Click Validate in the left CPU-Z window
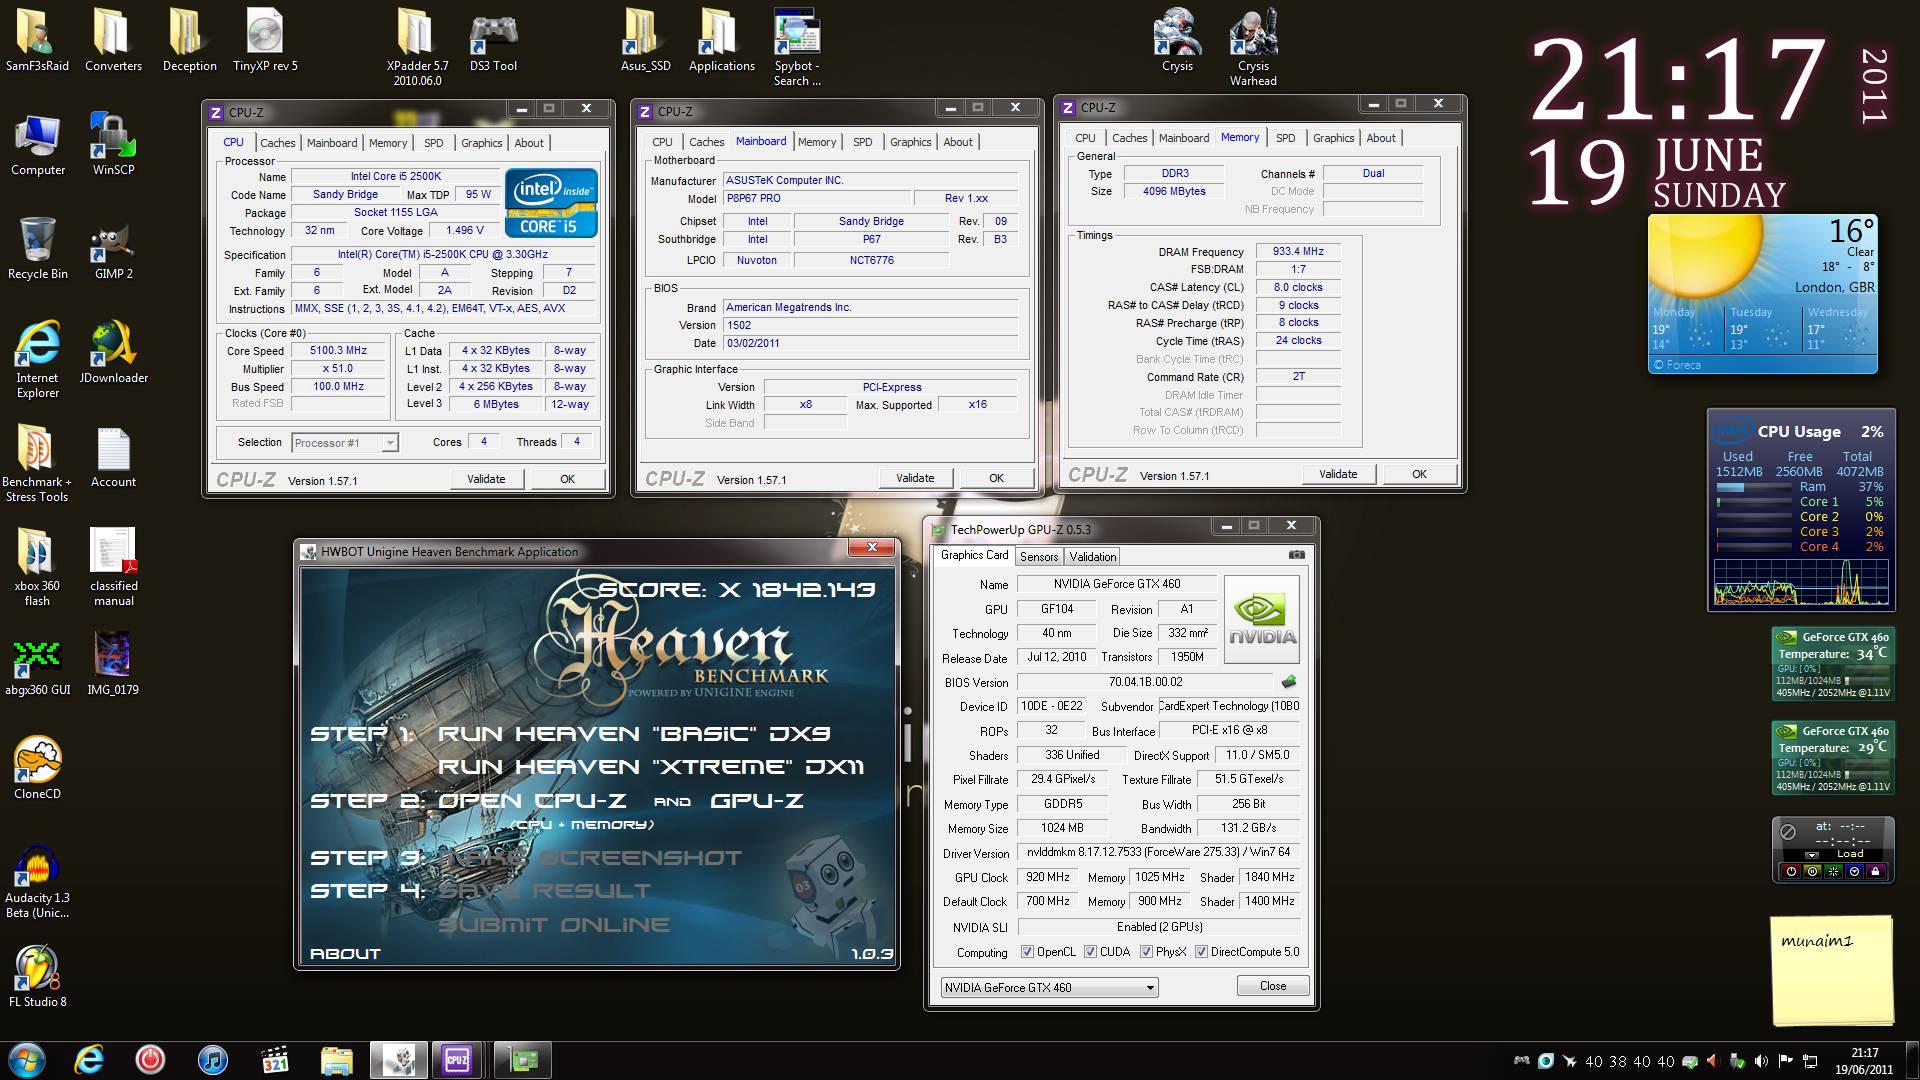The image size is (1920, 1080). [486, 479]
